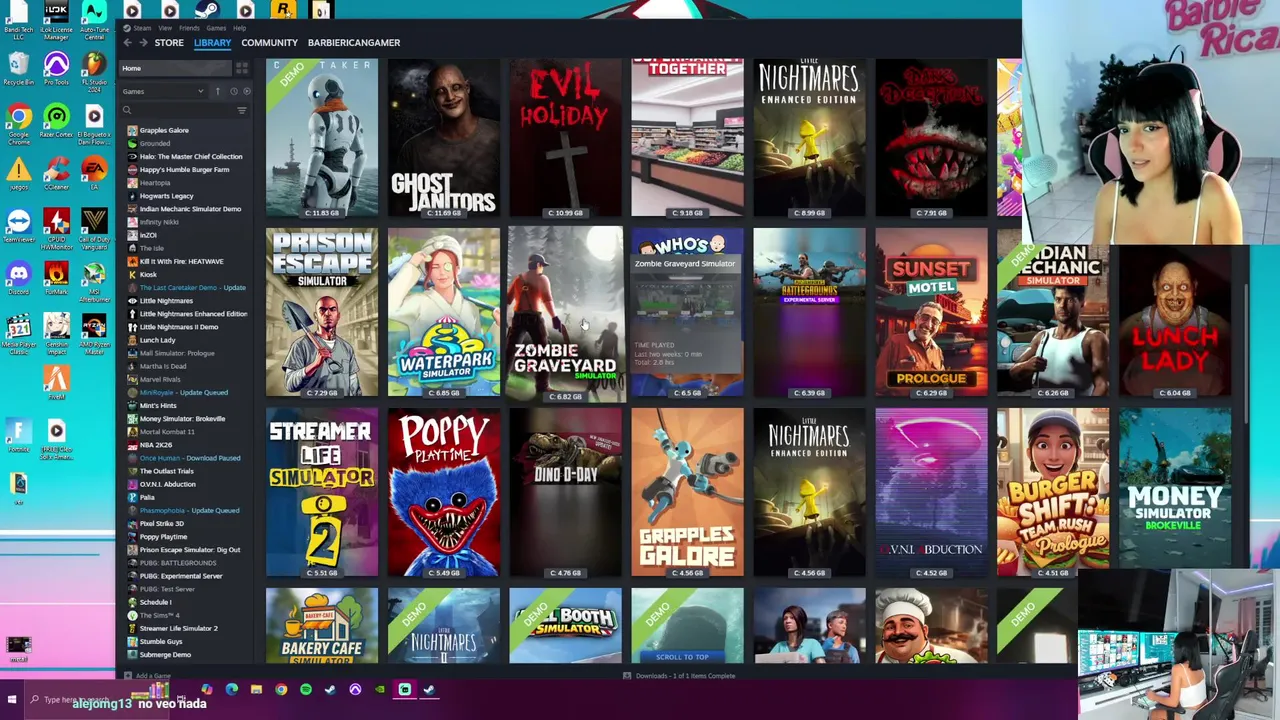Go back with the Steam back arrow
The width and height of the screenshot is (1280, 720).
click(x=127, y=42)
